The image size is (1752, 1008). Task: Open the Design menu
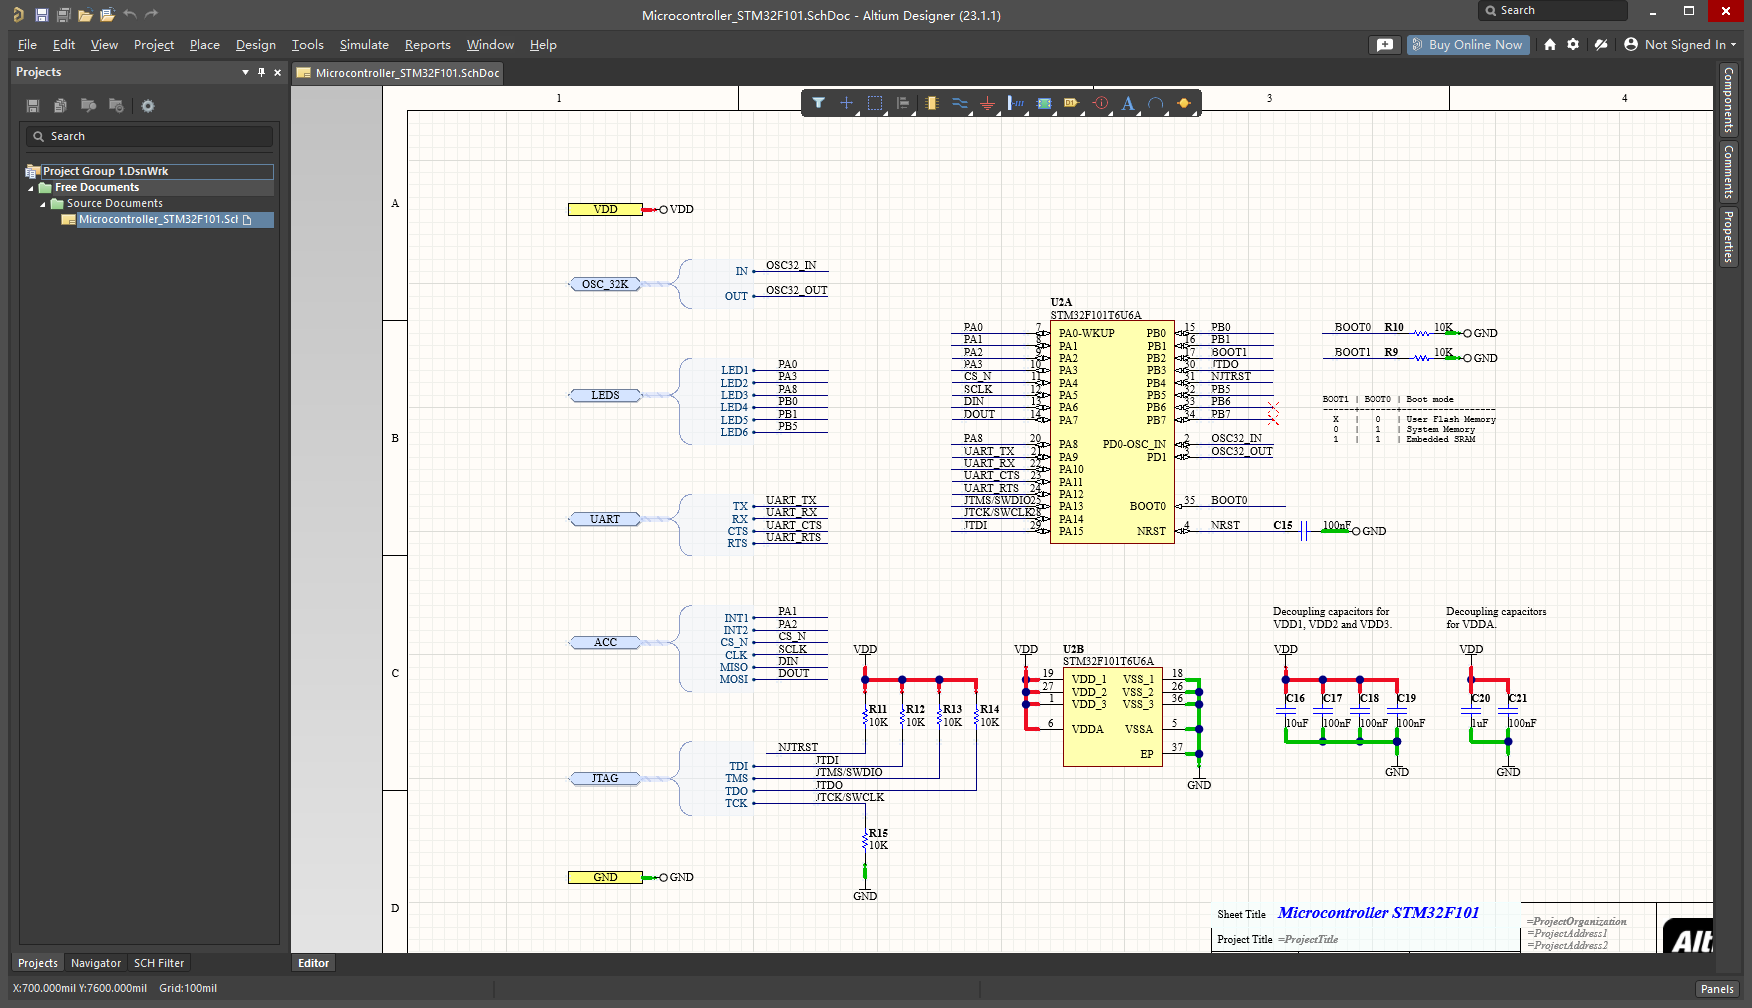tap(256, 45)
